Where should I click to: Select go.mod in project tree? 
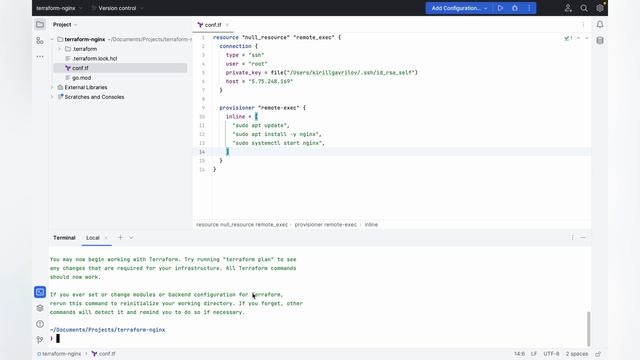82,78
